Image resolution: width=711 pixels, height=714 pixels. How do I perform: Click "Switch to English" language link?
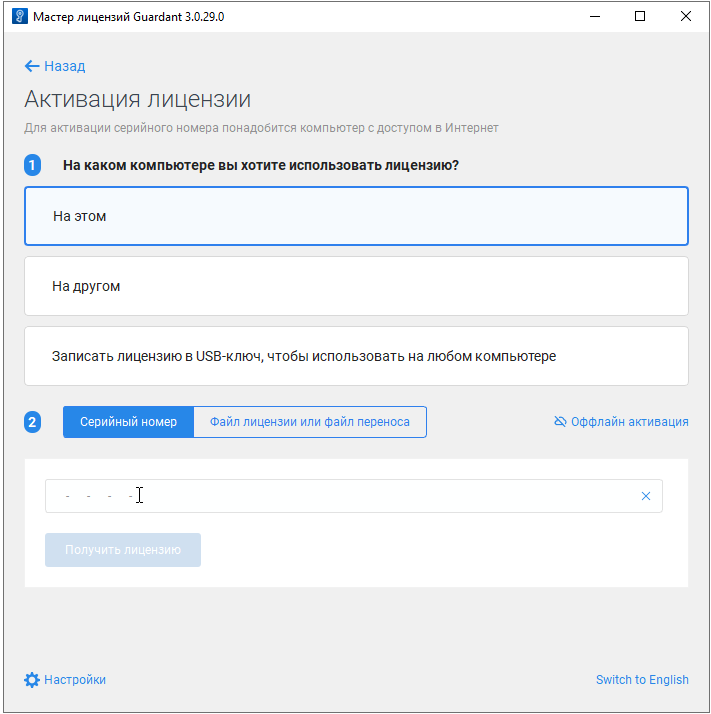tap(642, 680)
